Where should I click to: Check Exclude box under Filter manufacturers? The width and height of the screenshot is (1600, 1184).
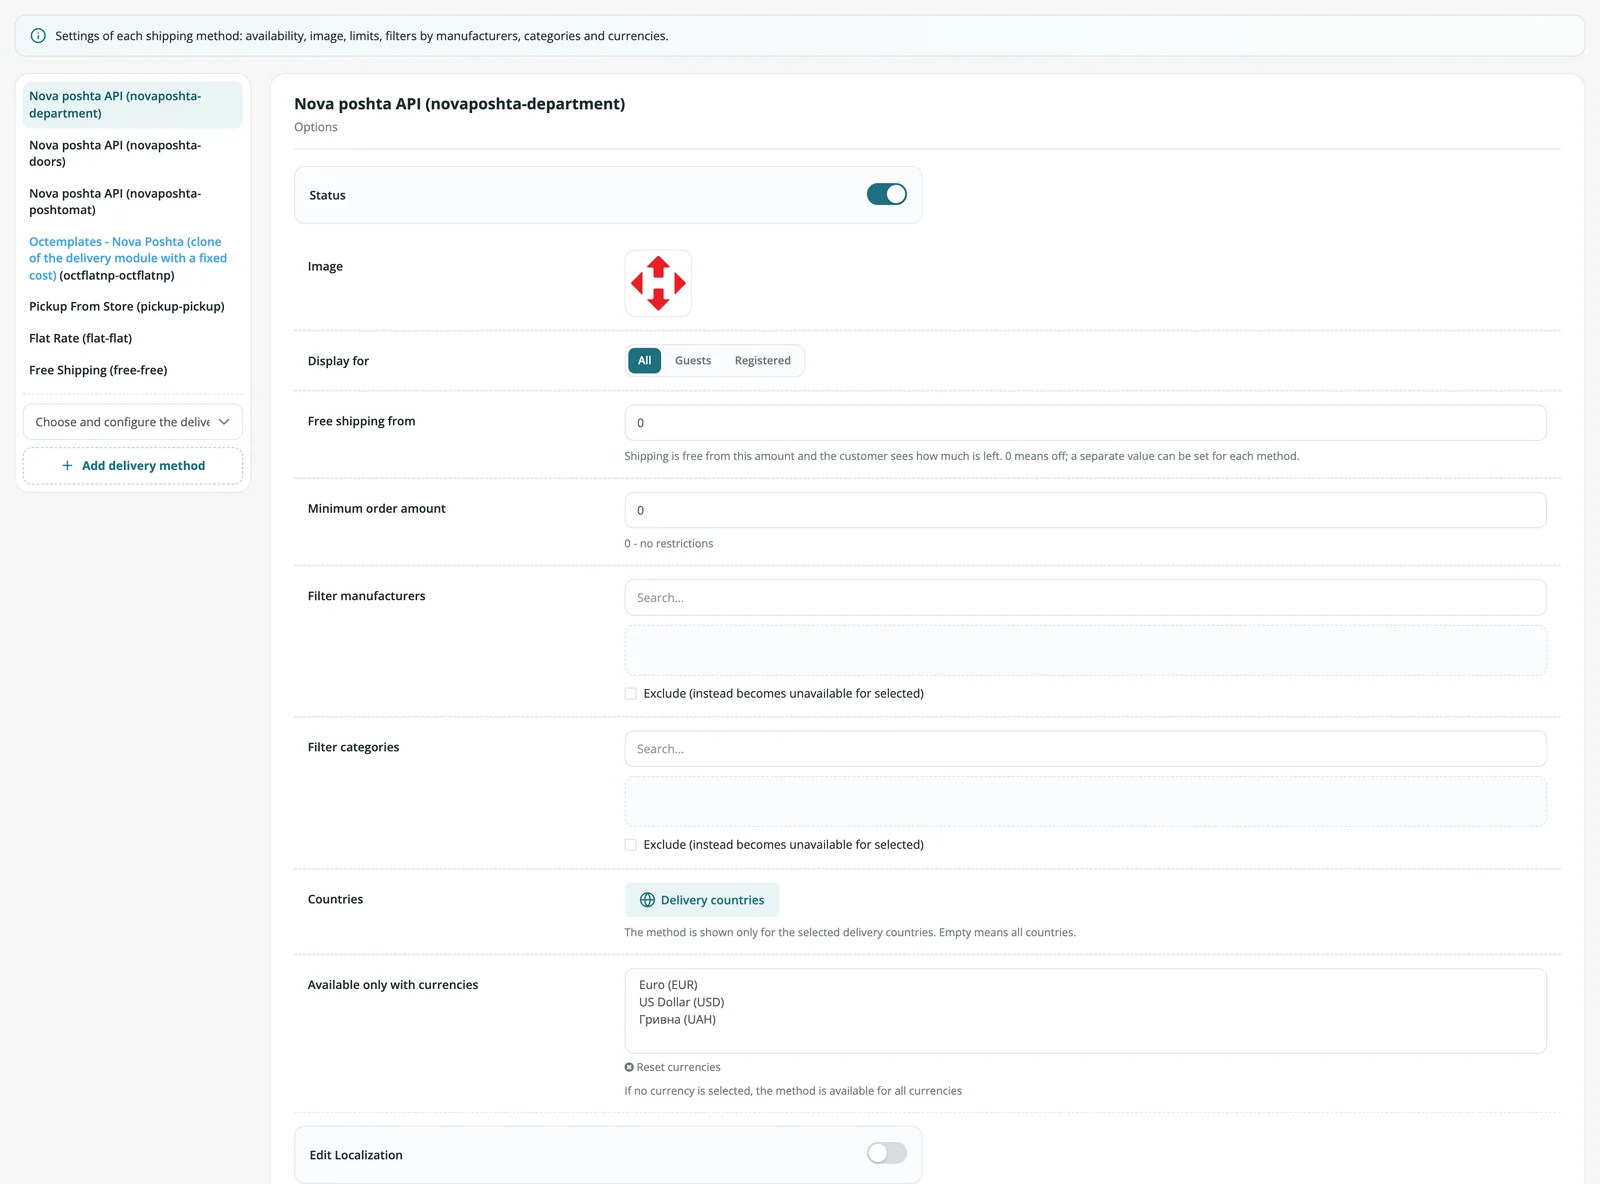click(x=631, y=693)
